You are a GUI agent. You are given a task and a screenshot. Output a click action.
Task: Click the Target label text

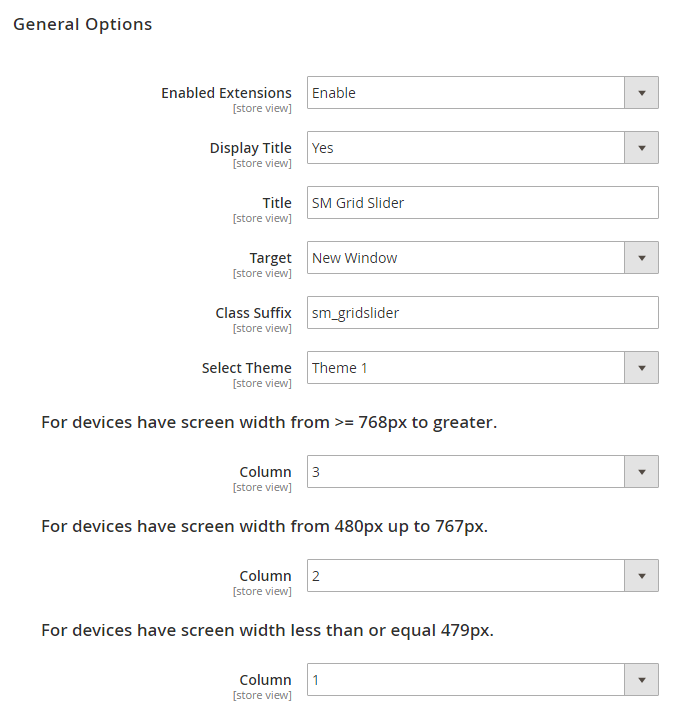(271, 258)
